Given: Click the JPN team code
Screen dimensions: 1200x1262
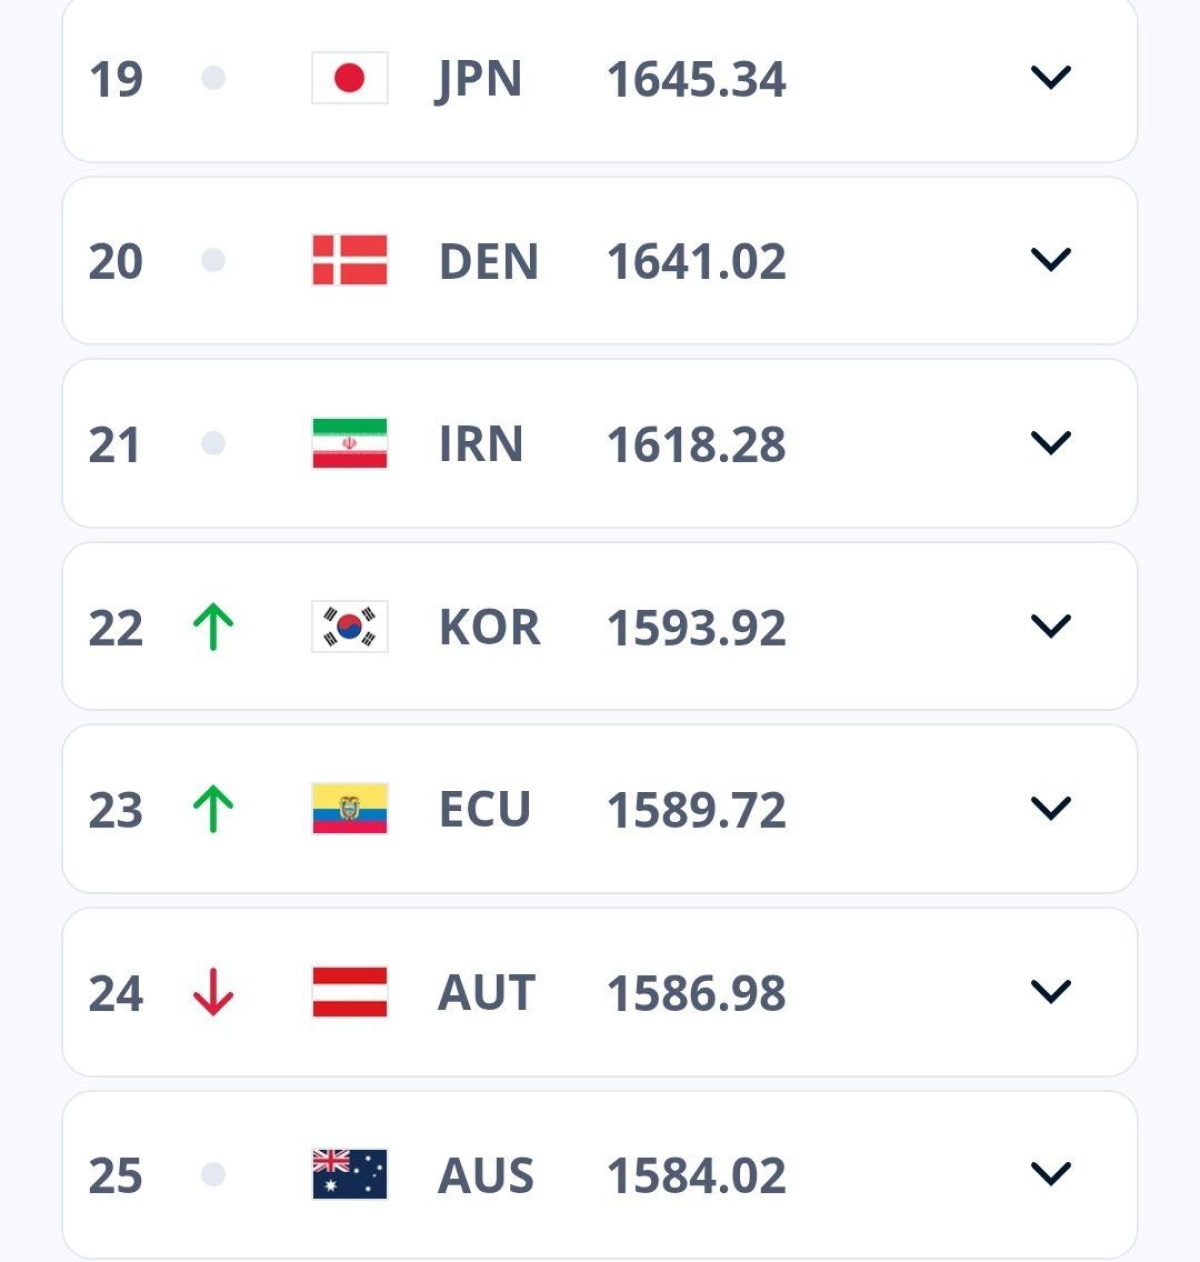Looking at the screenshot, I should [480, 79].
